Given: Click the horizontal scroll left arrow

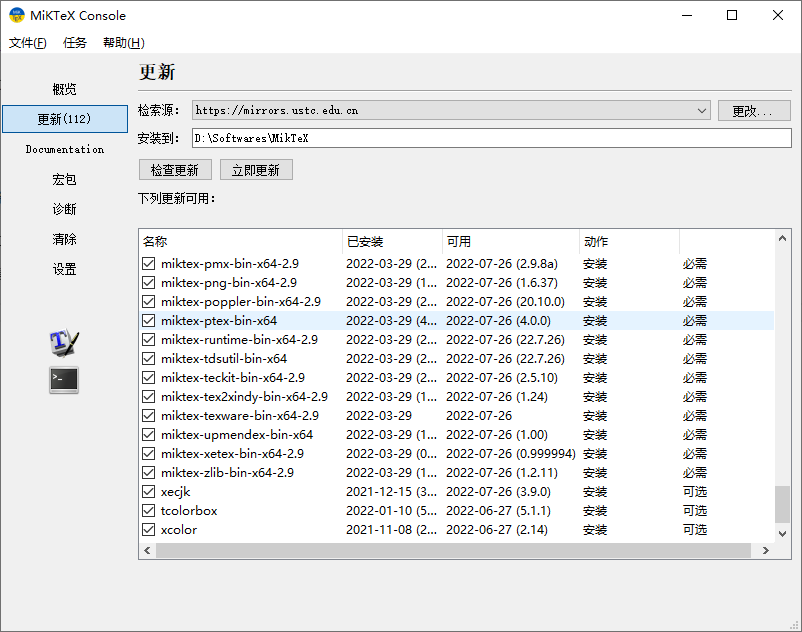Looking at the screenshot, I should 147,551.
